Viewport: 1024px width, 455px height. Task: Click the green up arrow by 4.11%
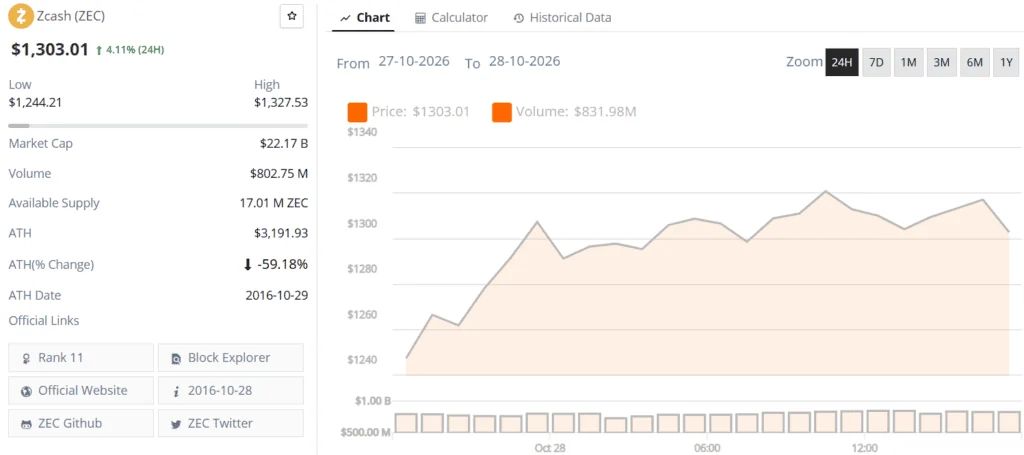[99, 50]
